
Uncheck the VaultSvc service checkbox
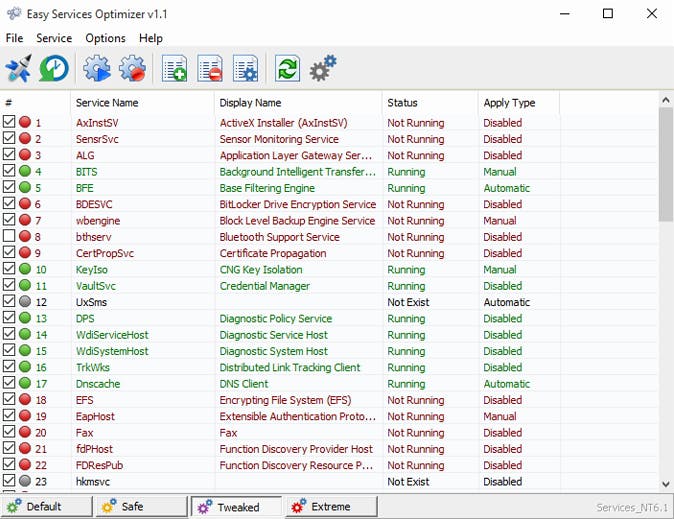pyautogui.click(x=9, y=285)
